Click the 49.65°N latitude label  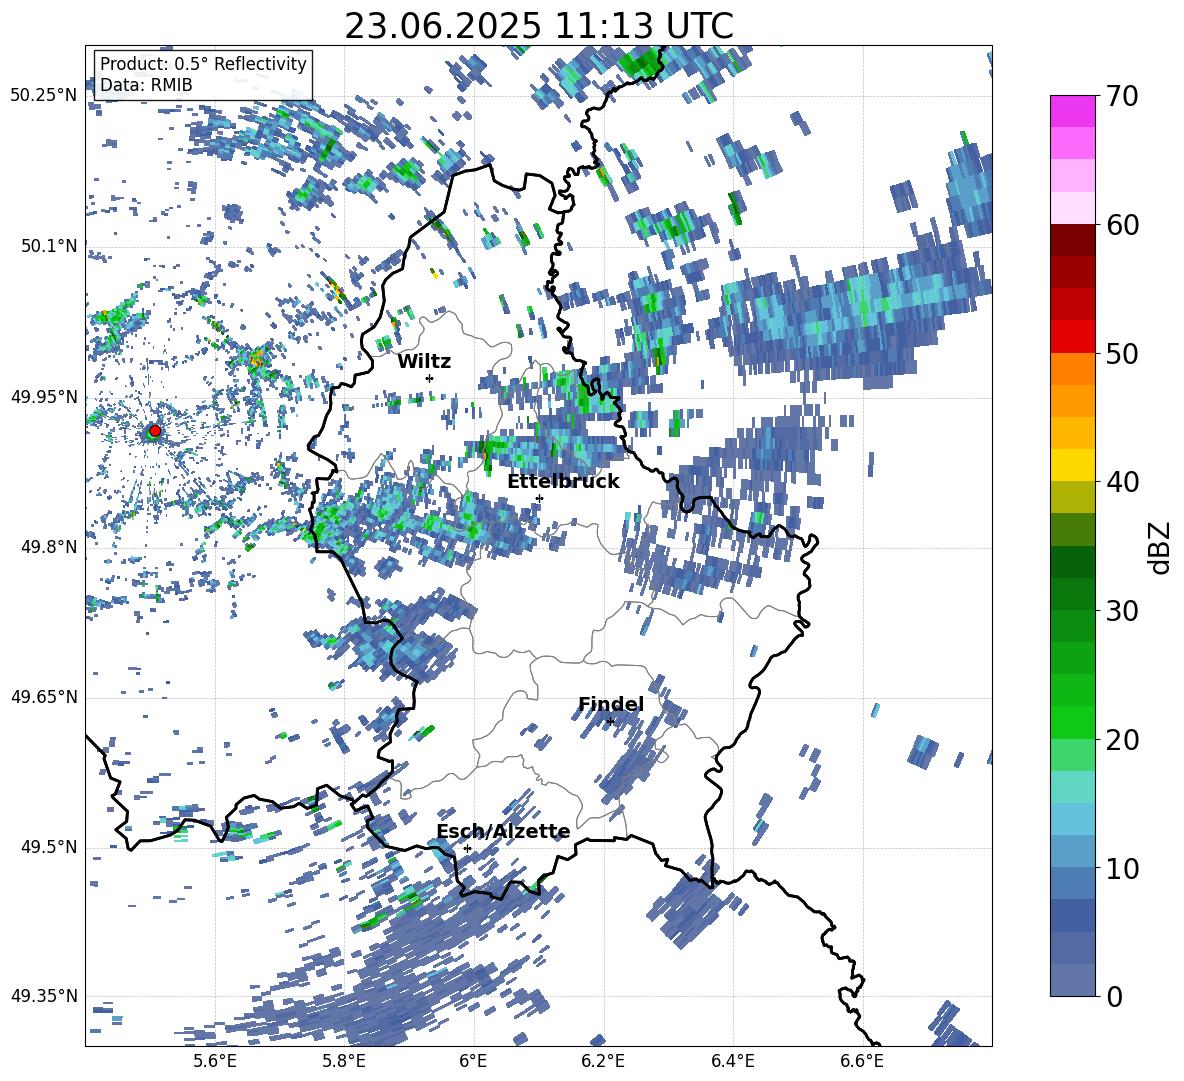click(44, 697)
